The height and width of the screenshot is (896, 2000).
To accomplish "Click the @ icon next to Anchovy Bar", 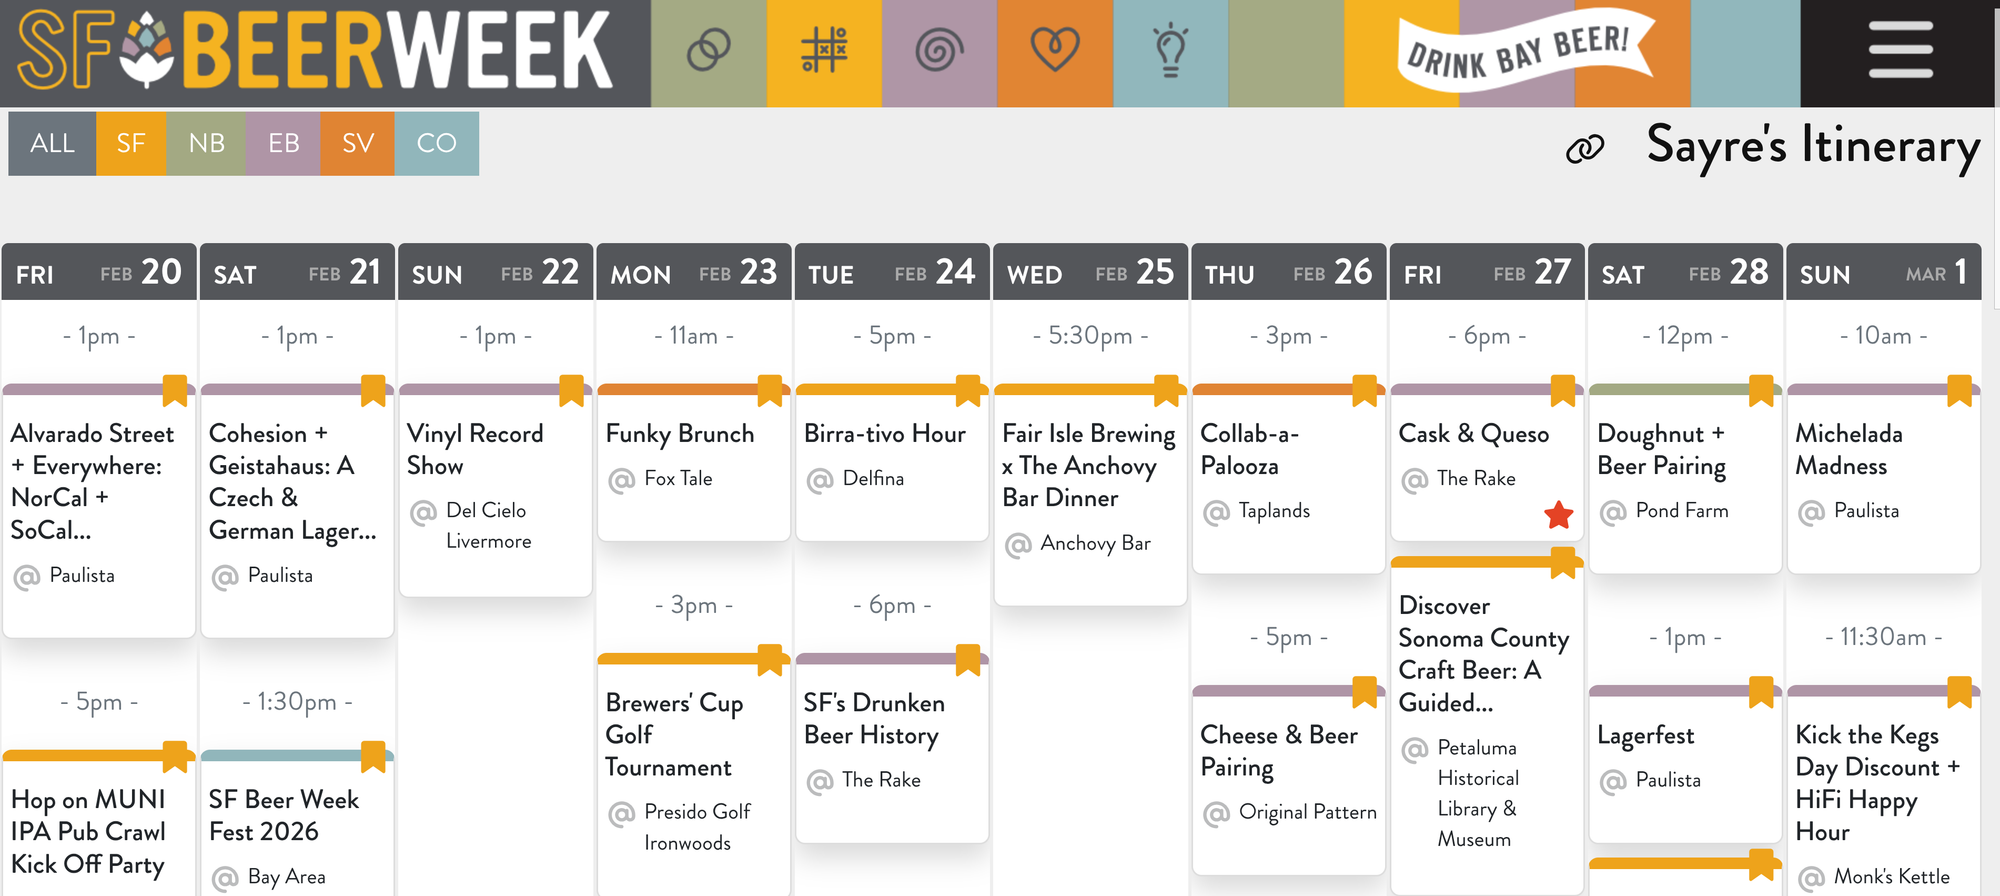I will tap(1016, 543).
